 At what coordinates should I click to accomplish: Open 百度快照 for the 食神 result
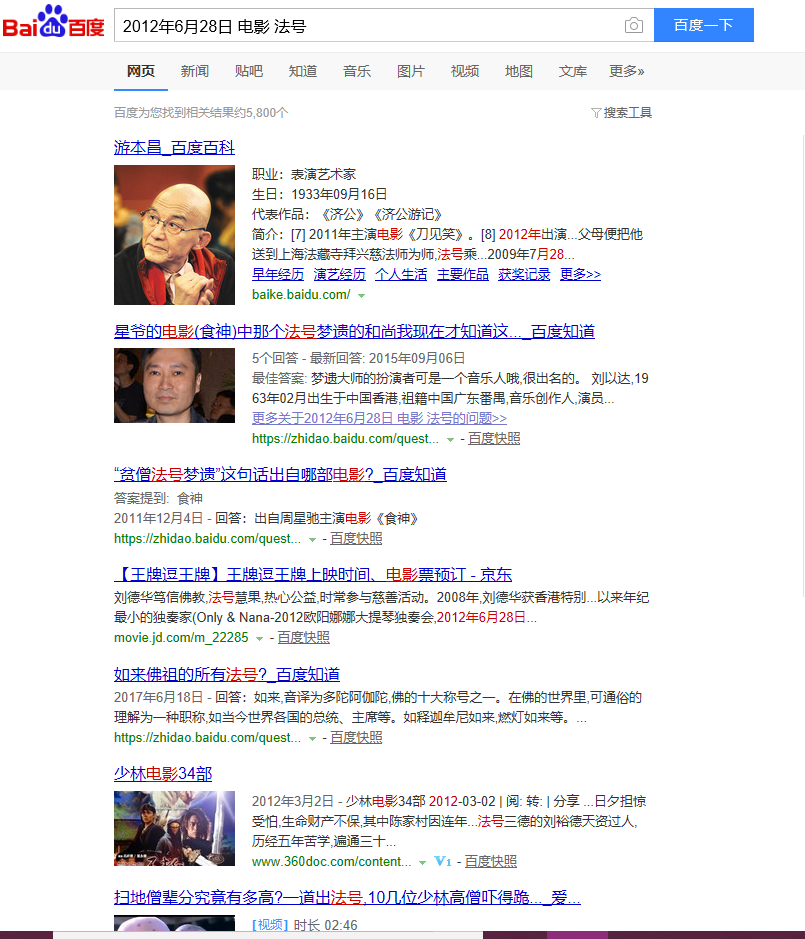pyautogui.click(x=494, y=438)
